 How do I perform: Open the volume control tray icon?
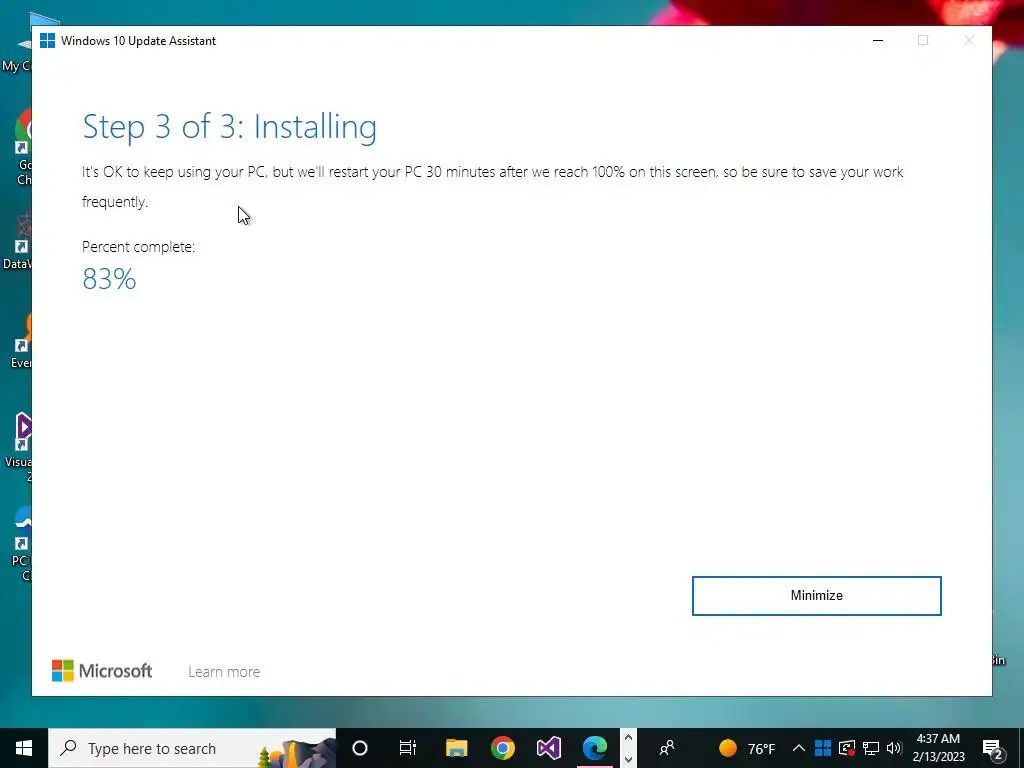pos(894,748)
